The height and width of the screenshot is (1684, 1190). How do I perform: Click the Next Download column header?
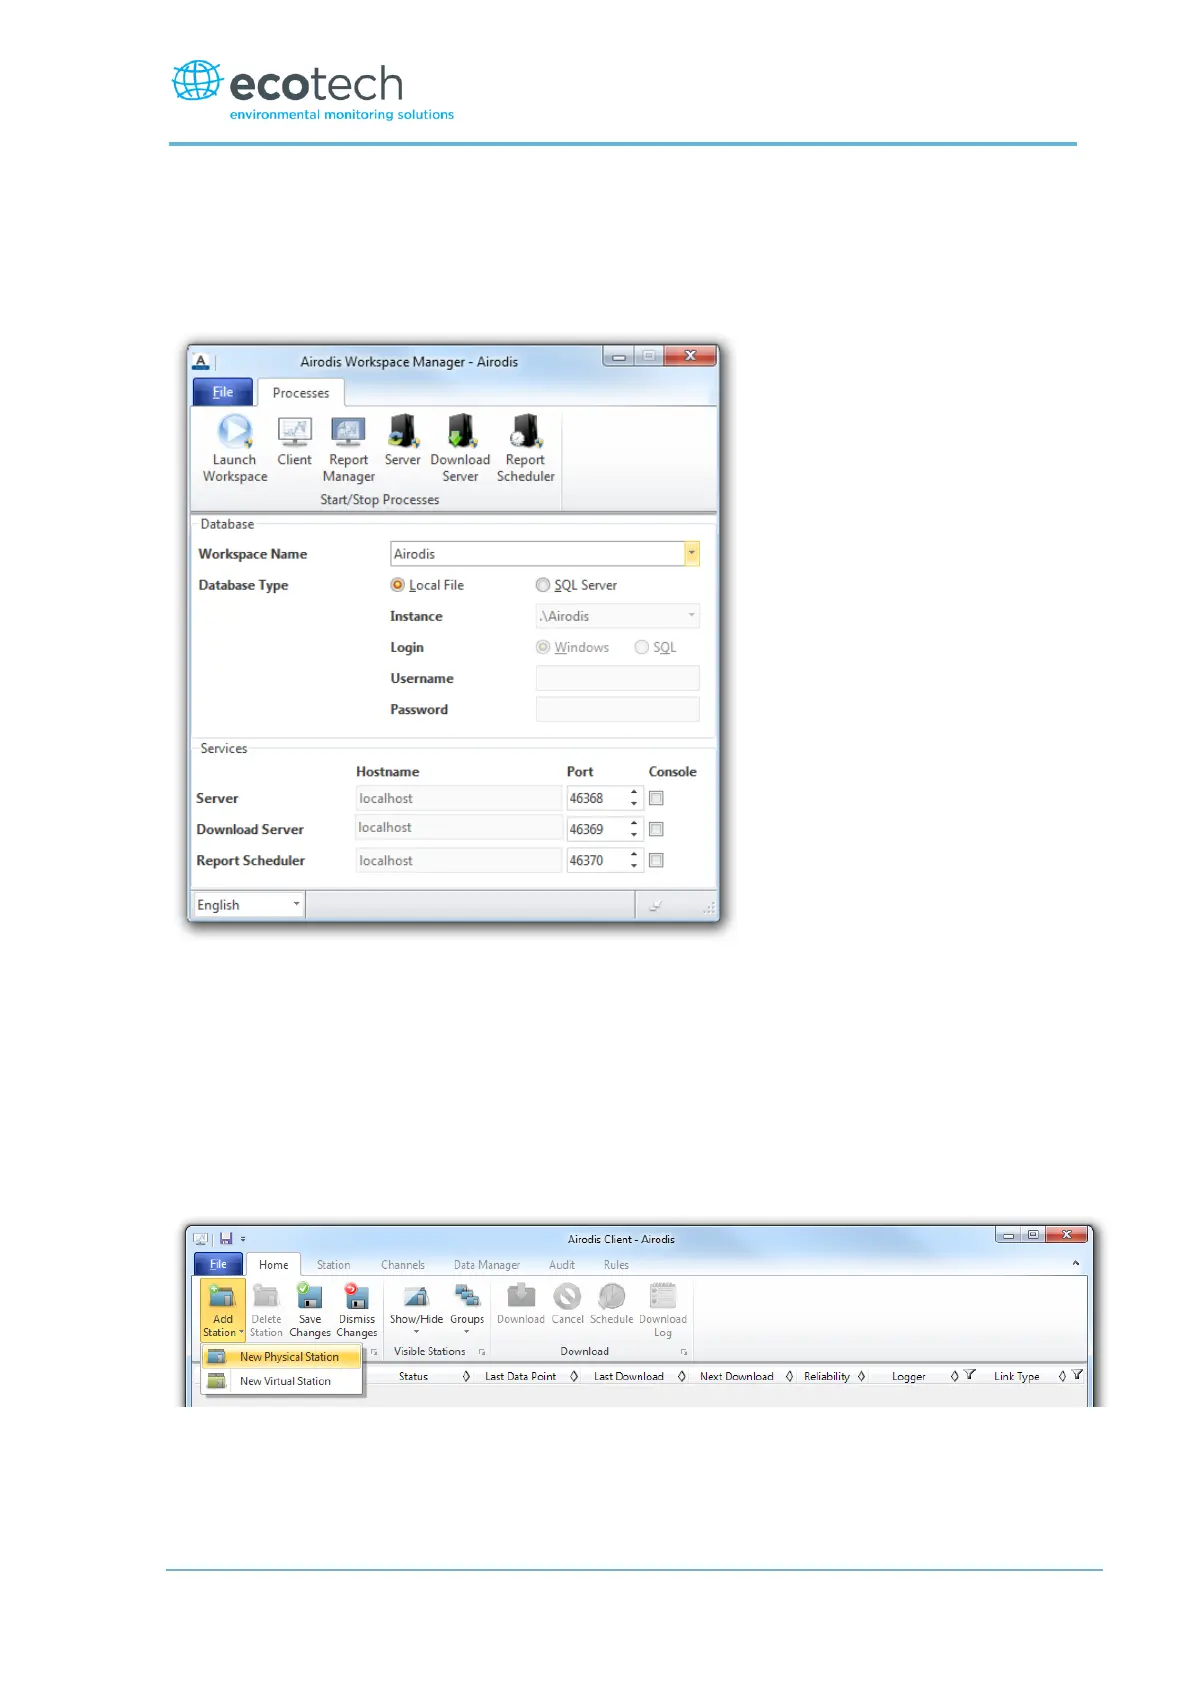click(x=737, y=1376)
